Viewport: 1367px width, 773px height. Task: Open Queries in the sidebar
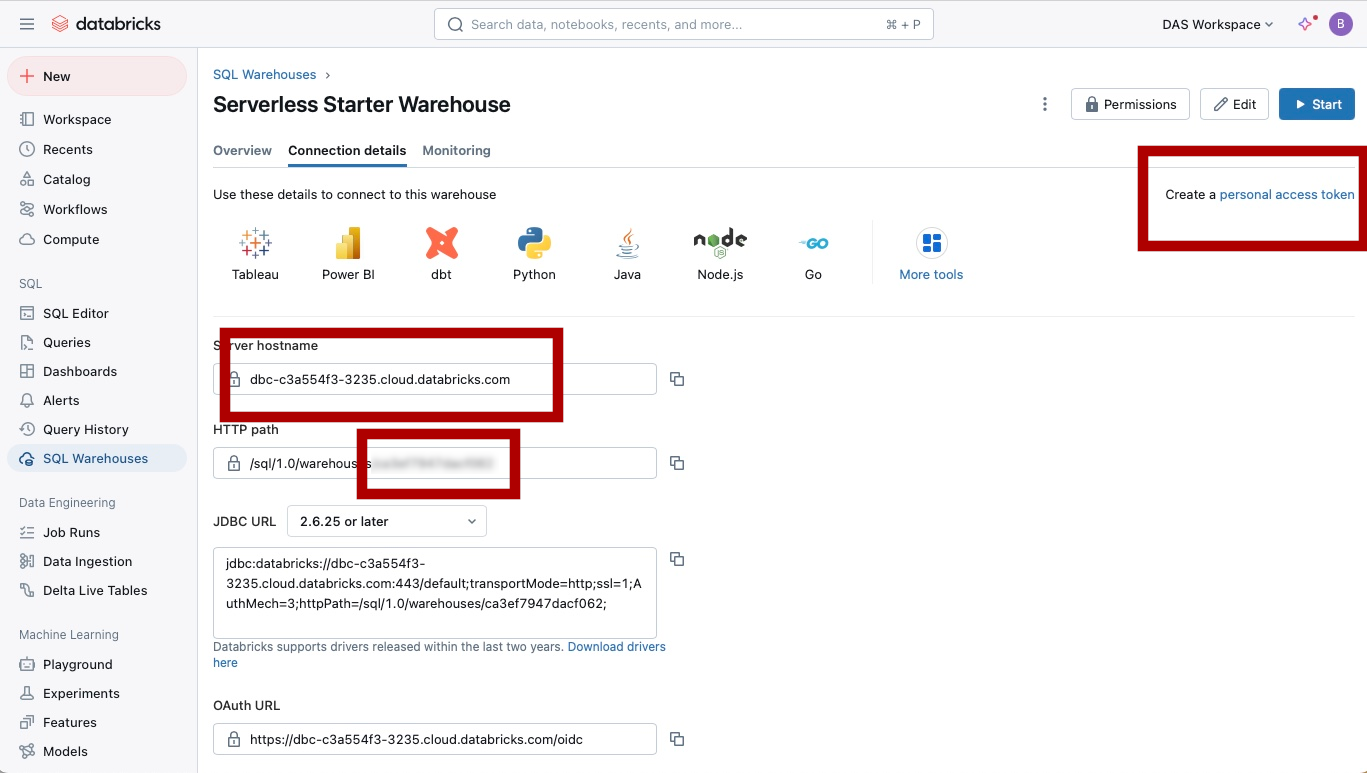[x=96, y=342]
